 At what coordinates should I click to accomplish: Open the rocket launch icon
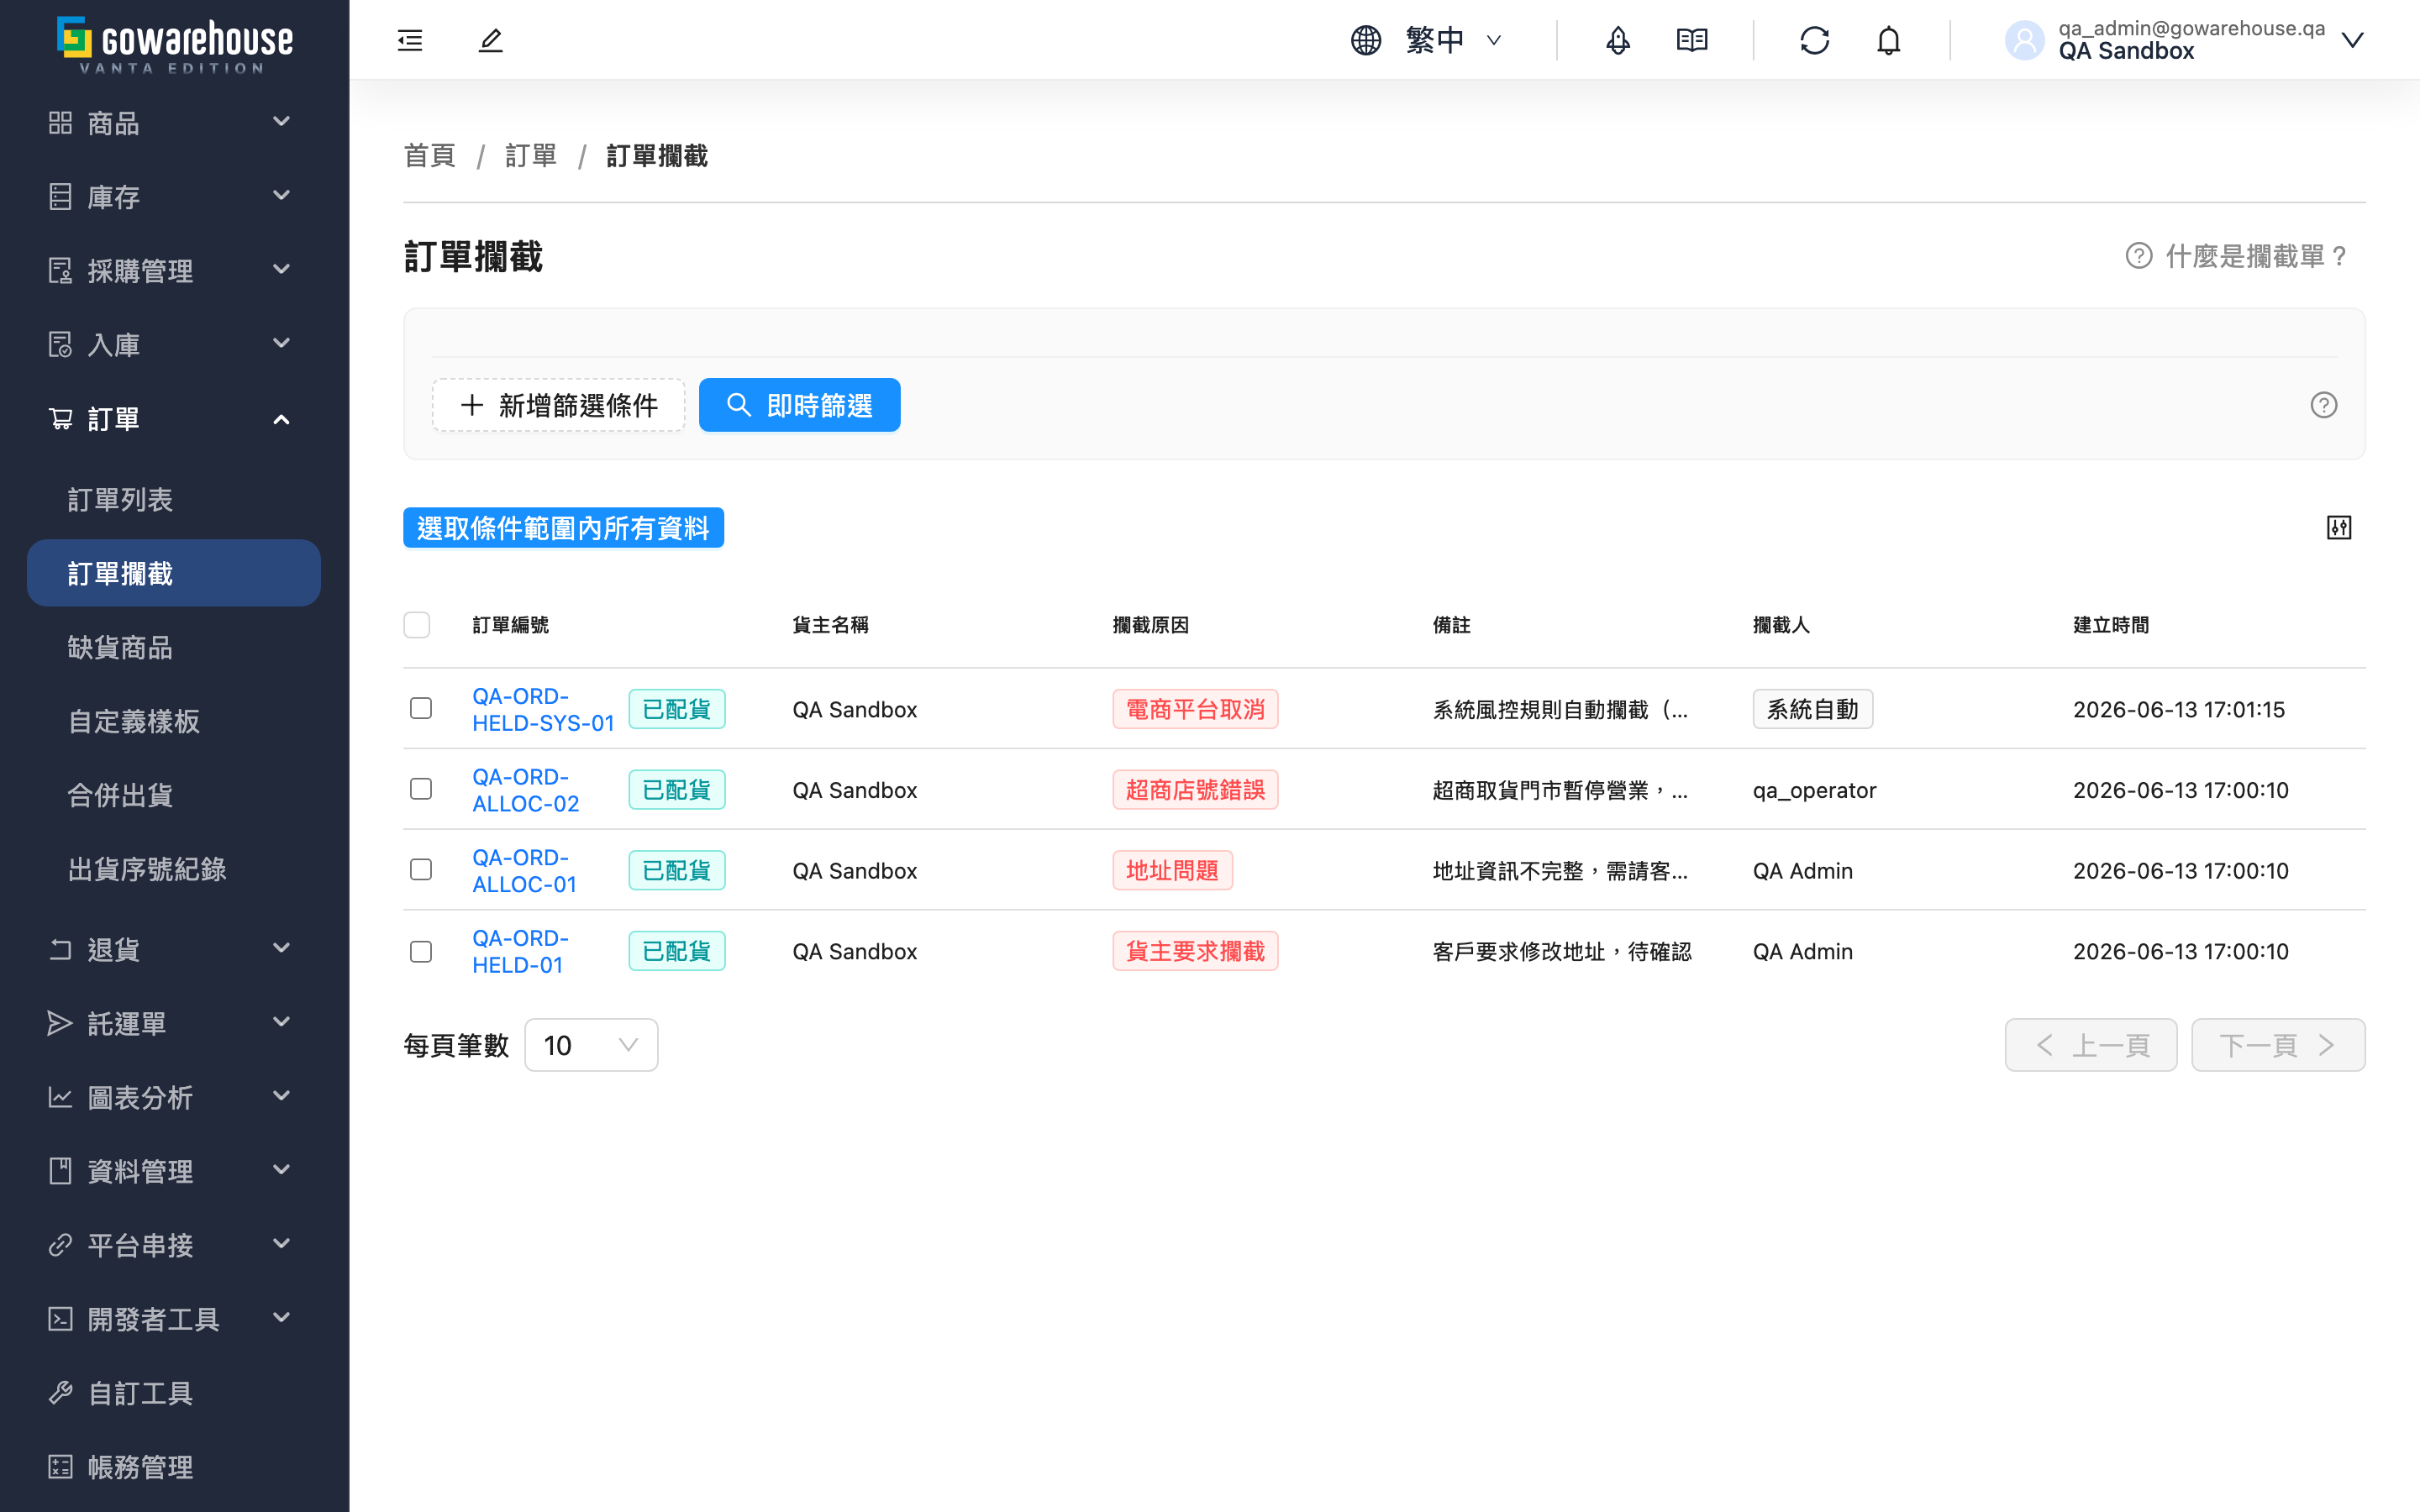pyautogui.click(x=1618, y=40)
